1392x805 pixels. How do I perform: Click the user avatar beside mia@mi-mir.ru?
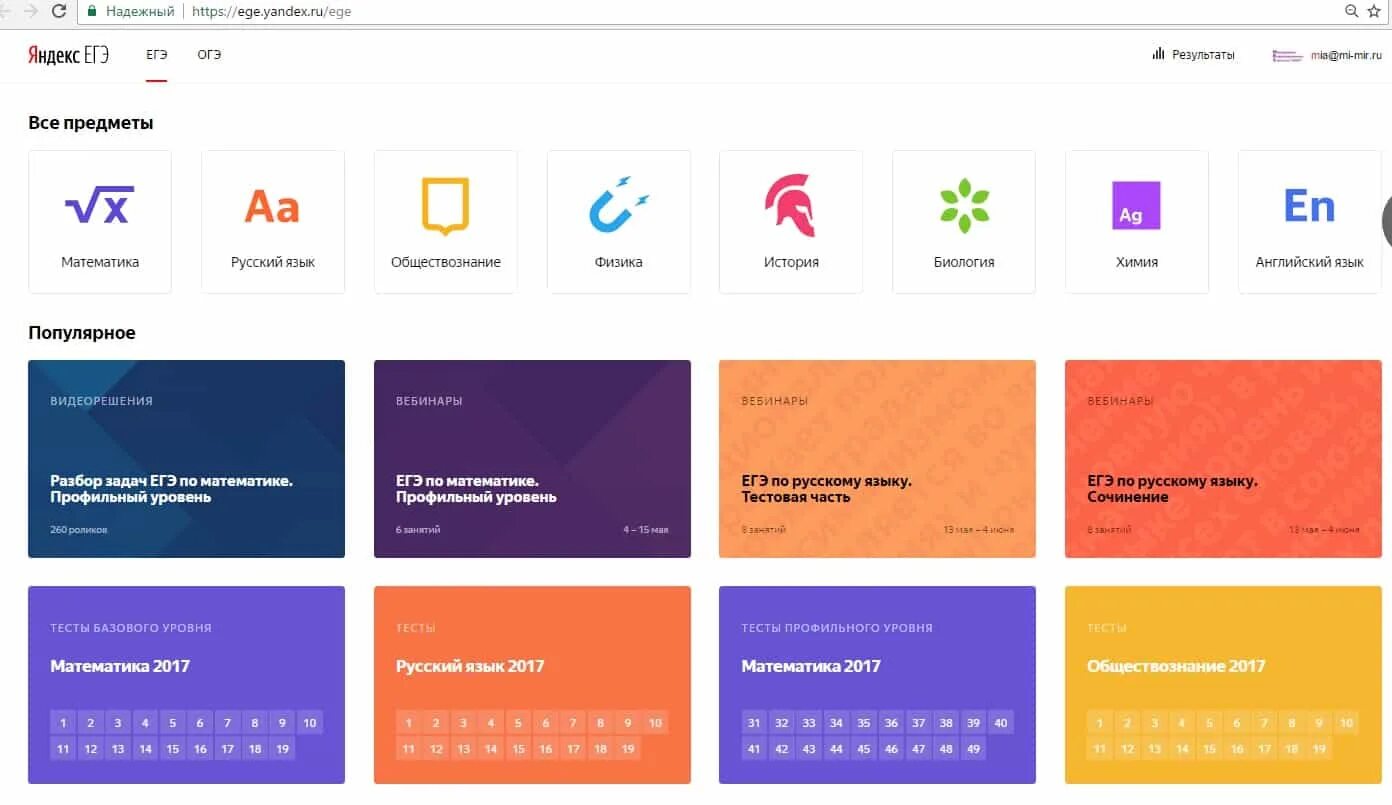1287,55
